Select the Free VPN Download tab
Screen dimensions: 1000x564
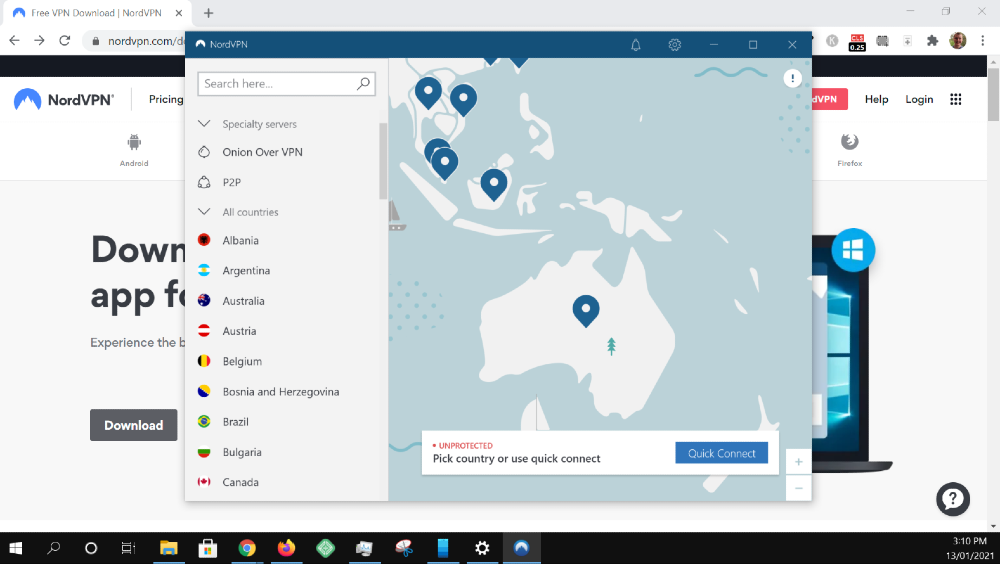[96, 13]
